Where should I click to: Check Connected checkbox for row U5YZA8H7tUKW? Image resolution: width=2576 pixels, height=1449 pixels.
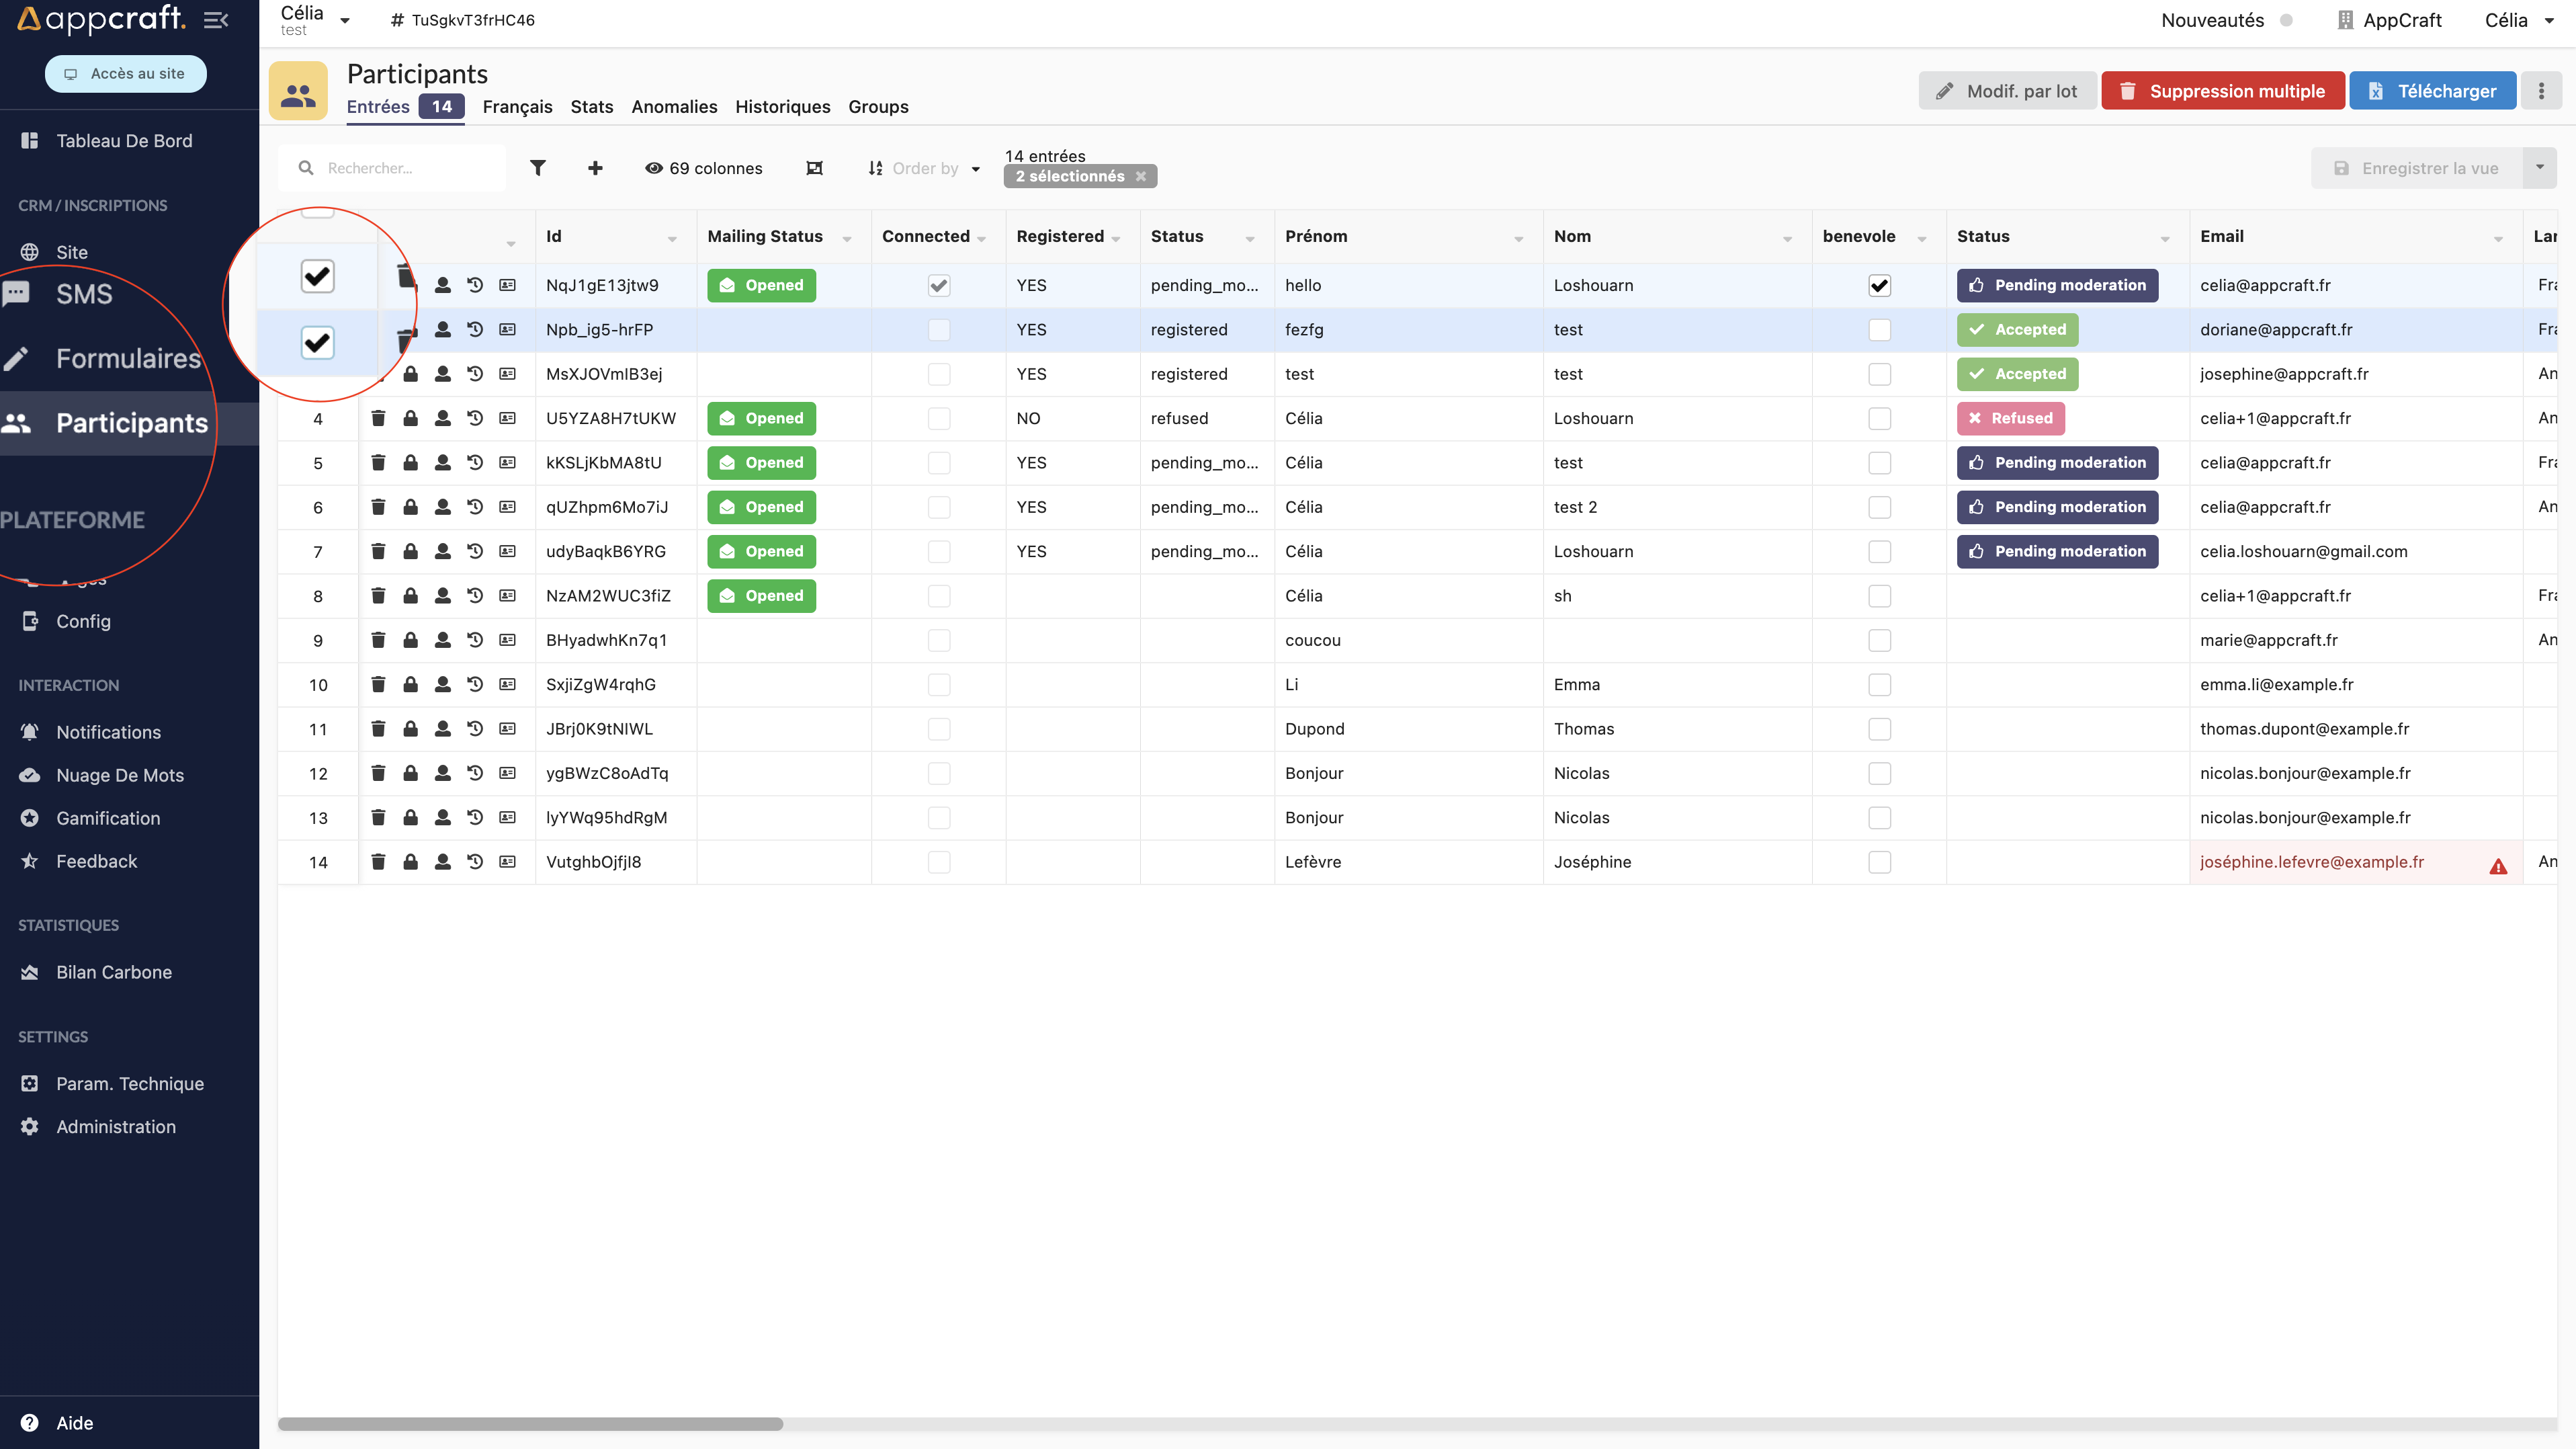(938, 418)
